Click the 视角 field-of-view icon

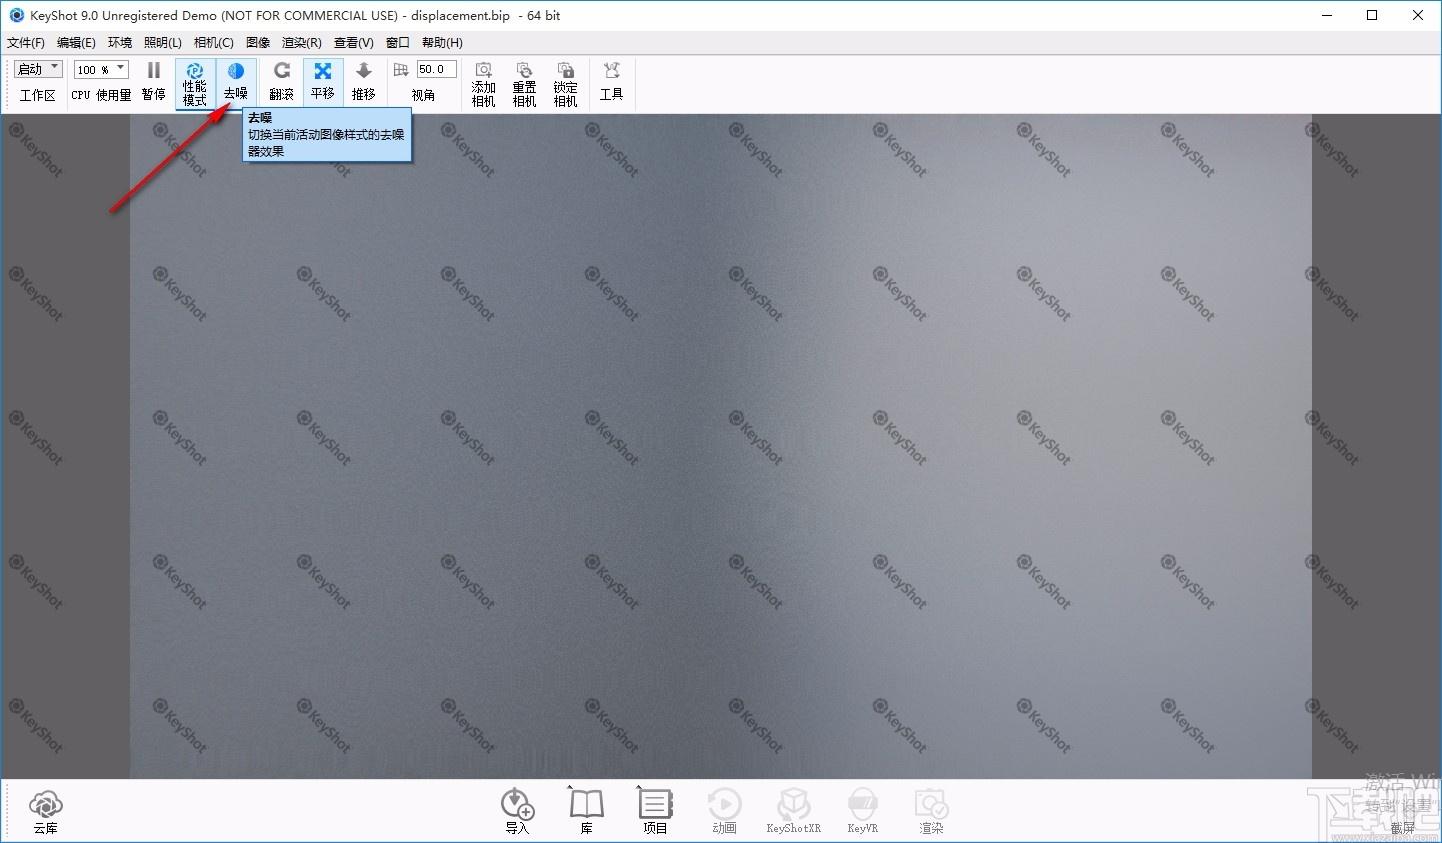401,69
